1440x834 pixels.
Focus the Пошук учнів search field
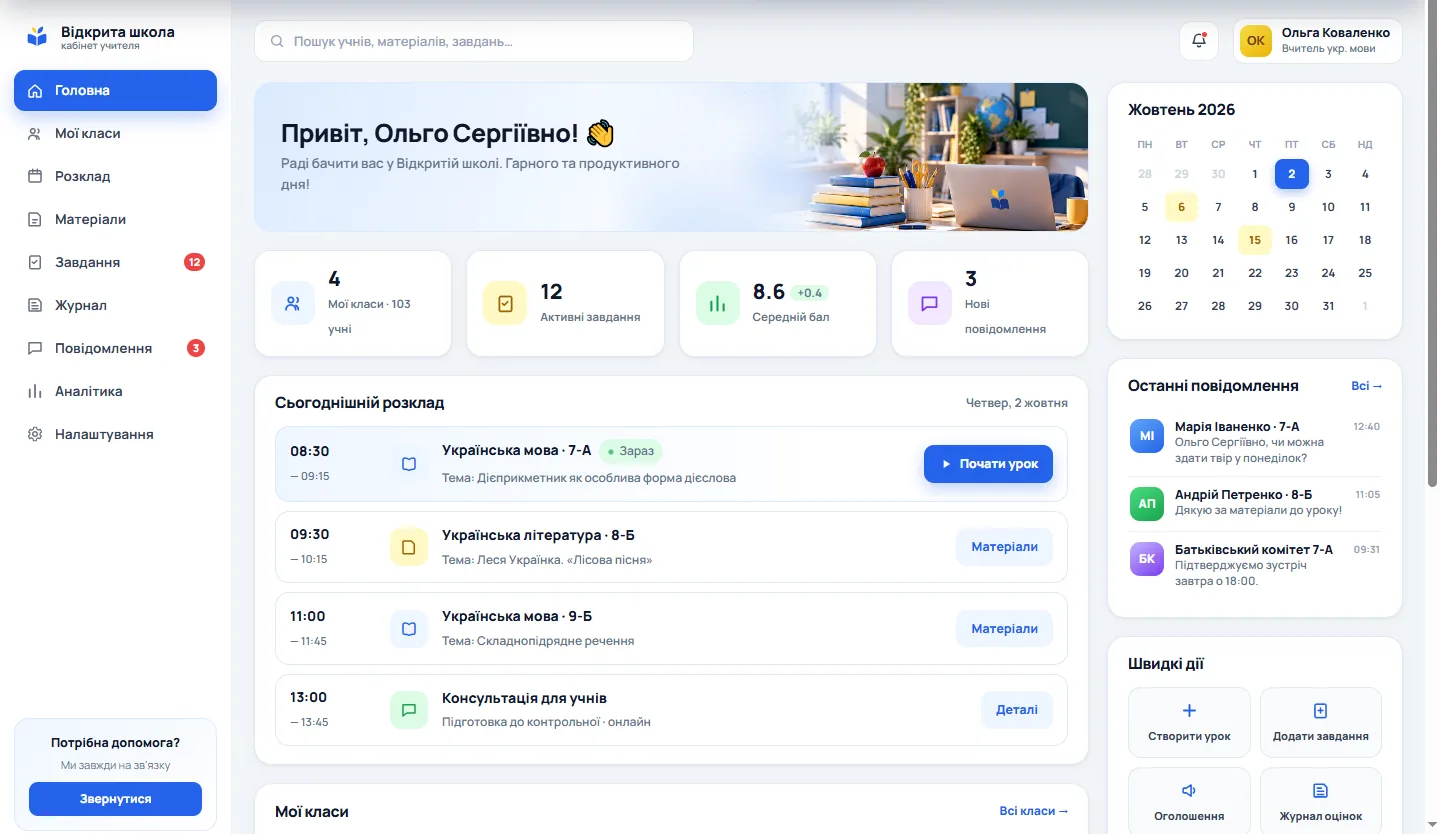(474, 42)
